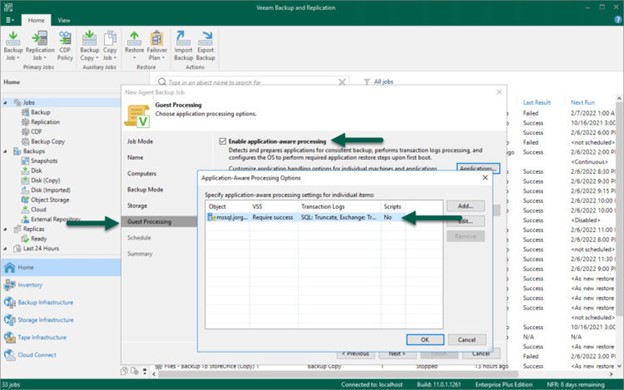This screenshot has width=624, height=390.
Task: Sort by Transaction Logs column header
Action: point(339,207)
